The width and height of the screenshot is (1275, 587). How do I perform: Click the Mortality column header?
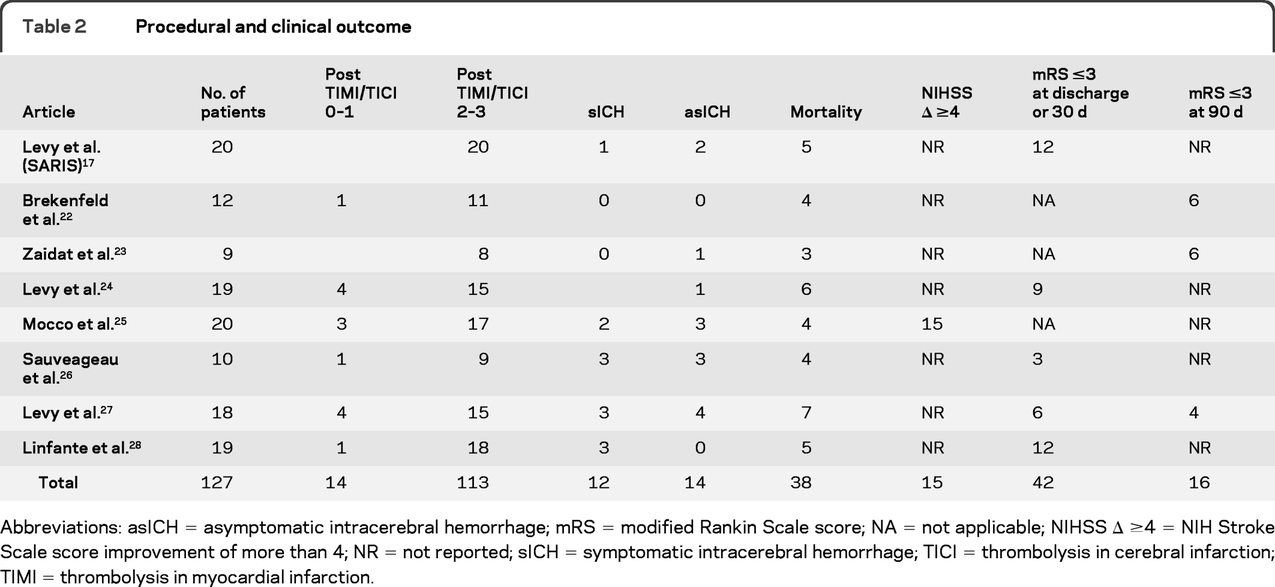pyautogui.click(x=825, y=112)
